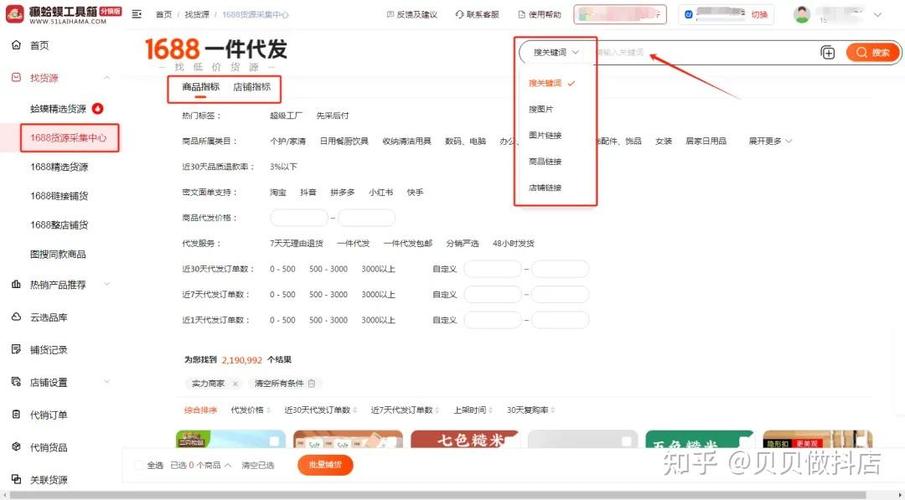The width and height of the screenshot is (905, 500).
Task: Switch to the 商品指标 tab
Action: [200, 87]
